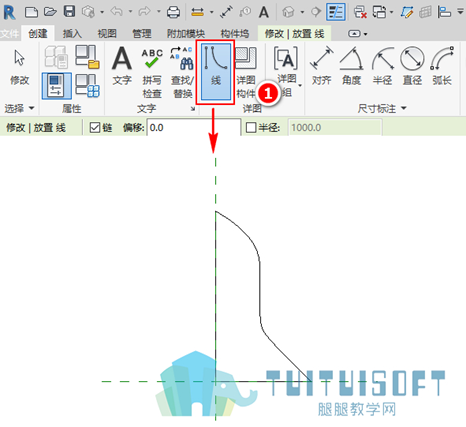Select aligned dimension in quick access toolbar
The image size is (466, 427).
pyautogui.click(x=226, y=12)
